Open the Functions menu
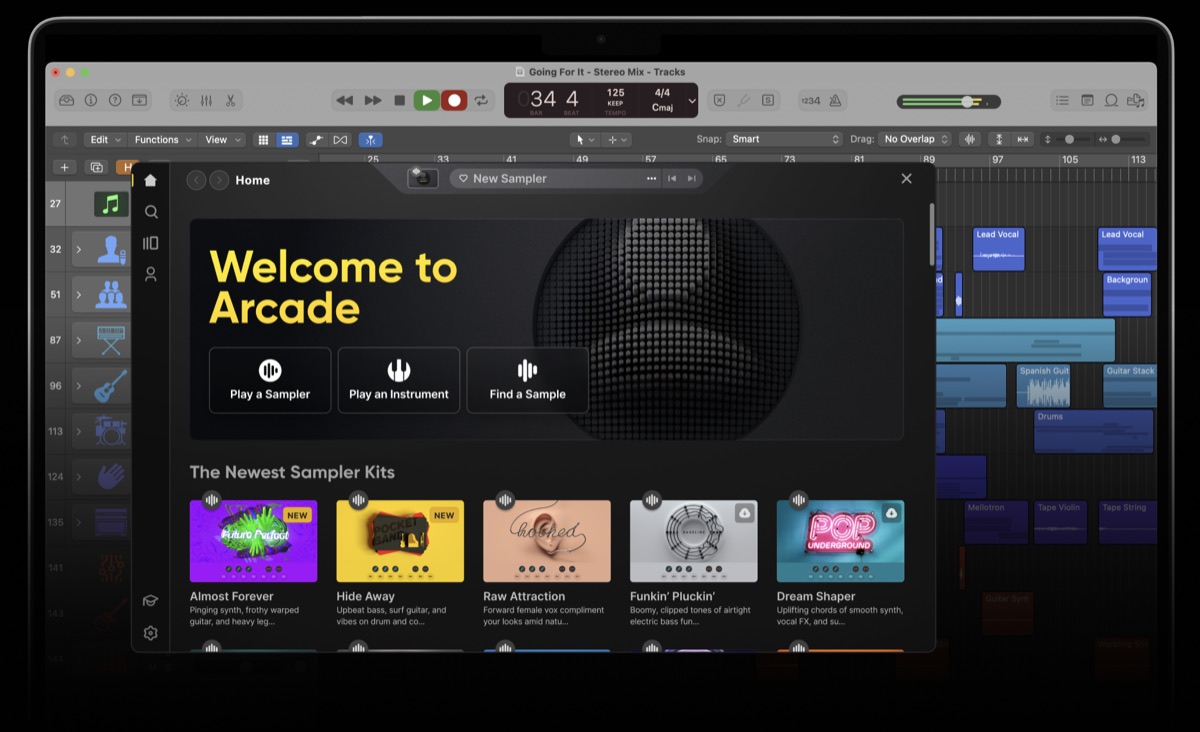The height and width of the screenshot is (732, 1200). [162, 140]
